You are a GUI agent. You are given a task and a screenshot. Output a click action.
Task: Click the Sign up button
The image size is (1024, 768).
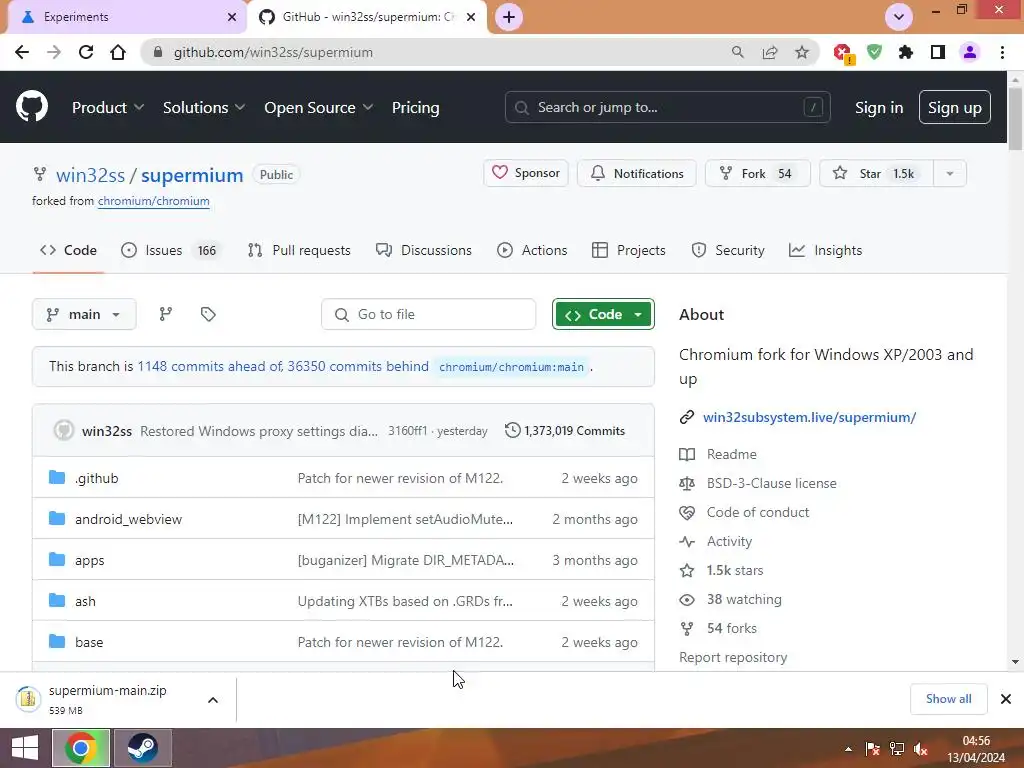(955, 107)
